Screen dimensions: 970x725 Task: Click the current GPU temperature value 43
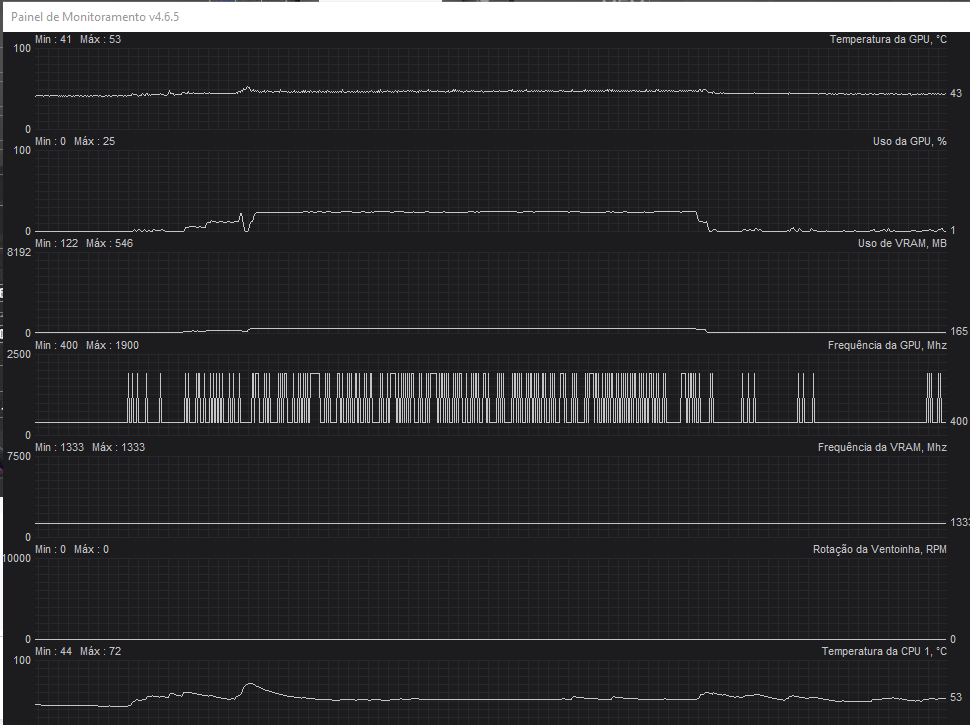pyautogui.click(x=956, y=93)
